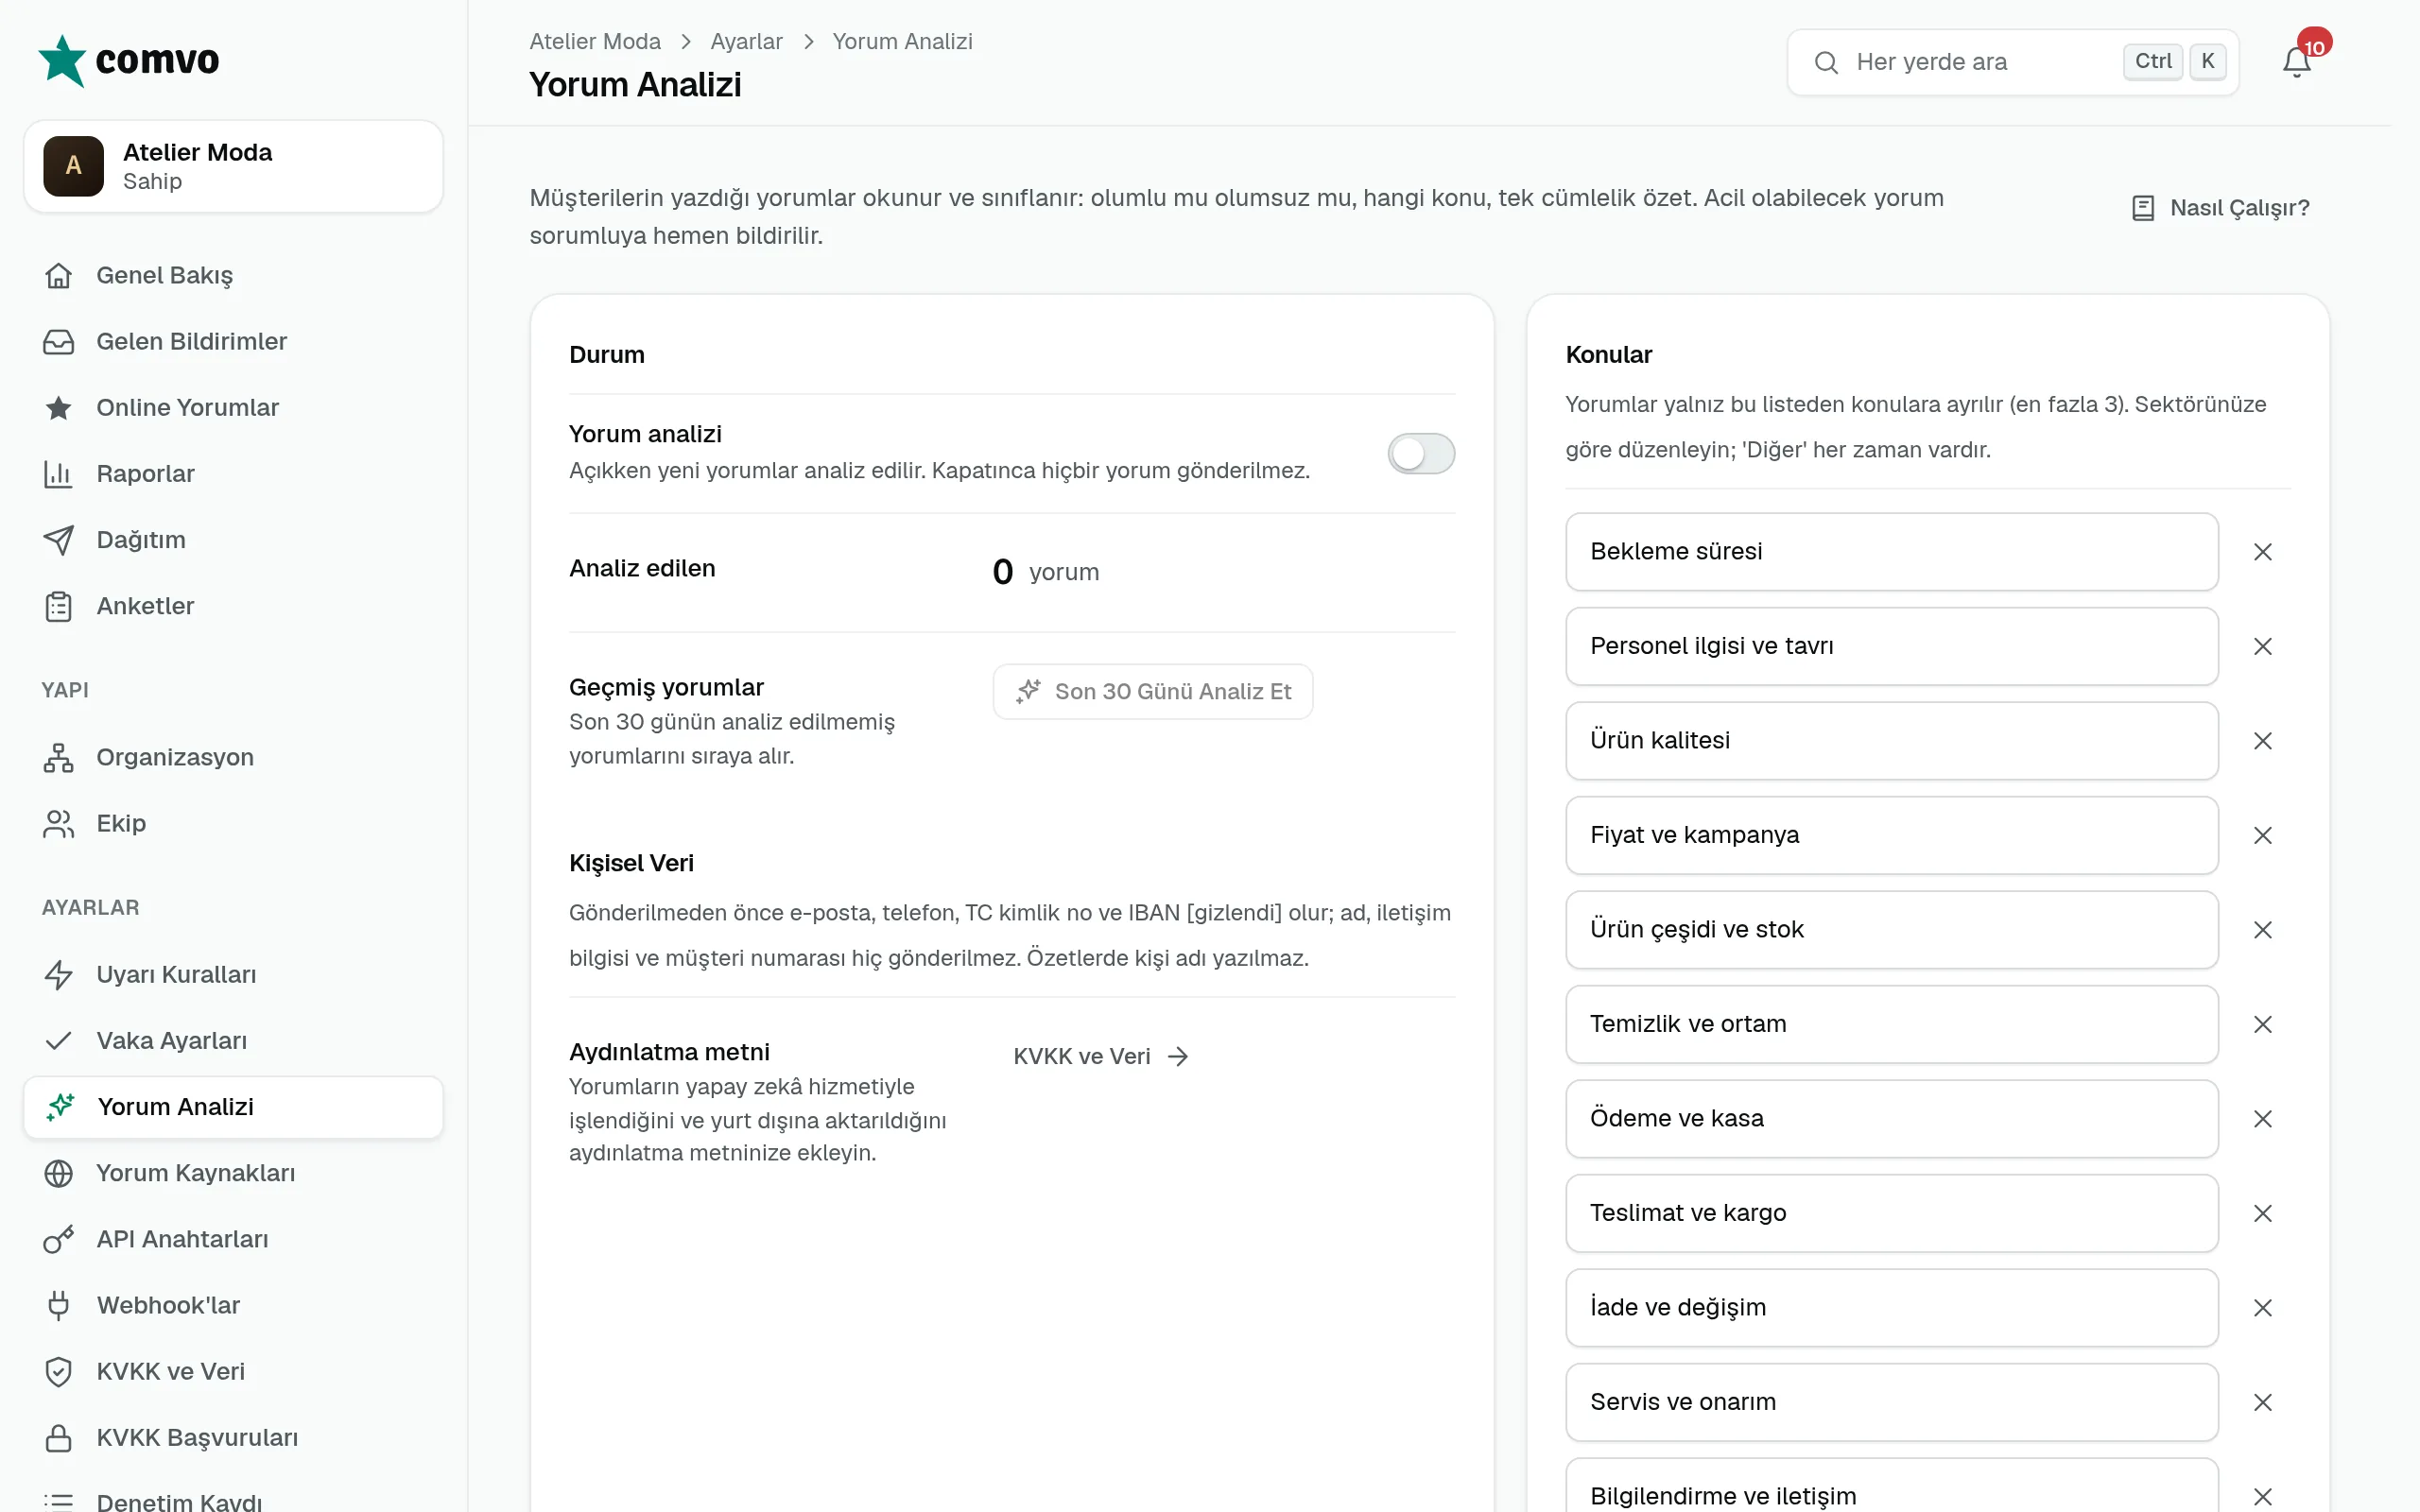Open the Ekip page
Screen dimensions: 2420x1512
click(x=233, y=823)
